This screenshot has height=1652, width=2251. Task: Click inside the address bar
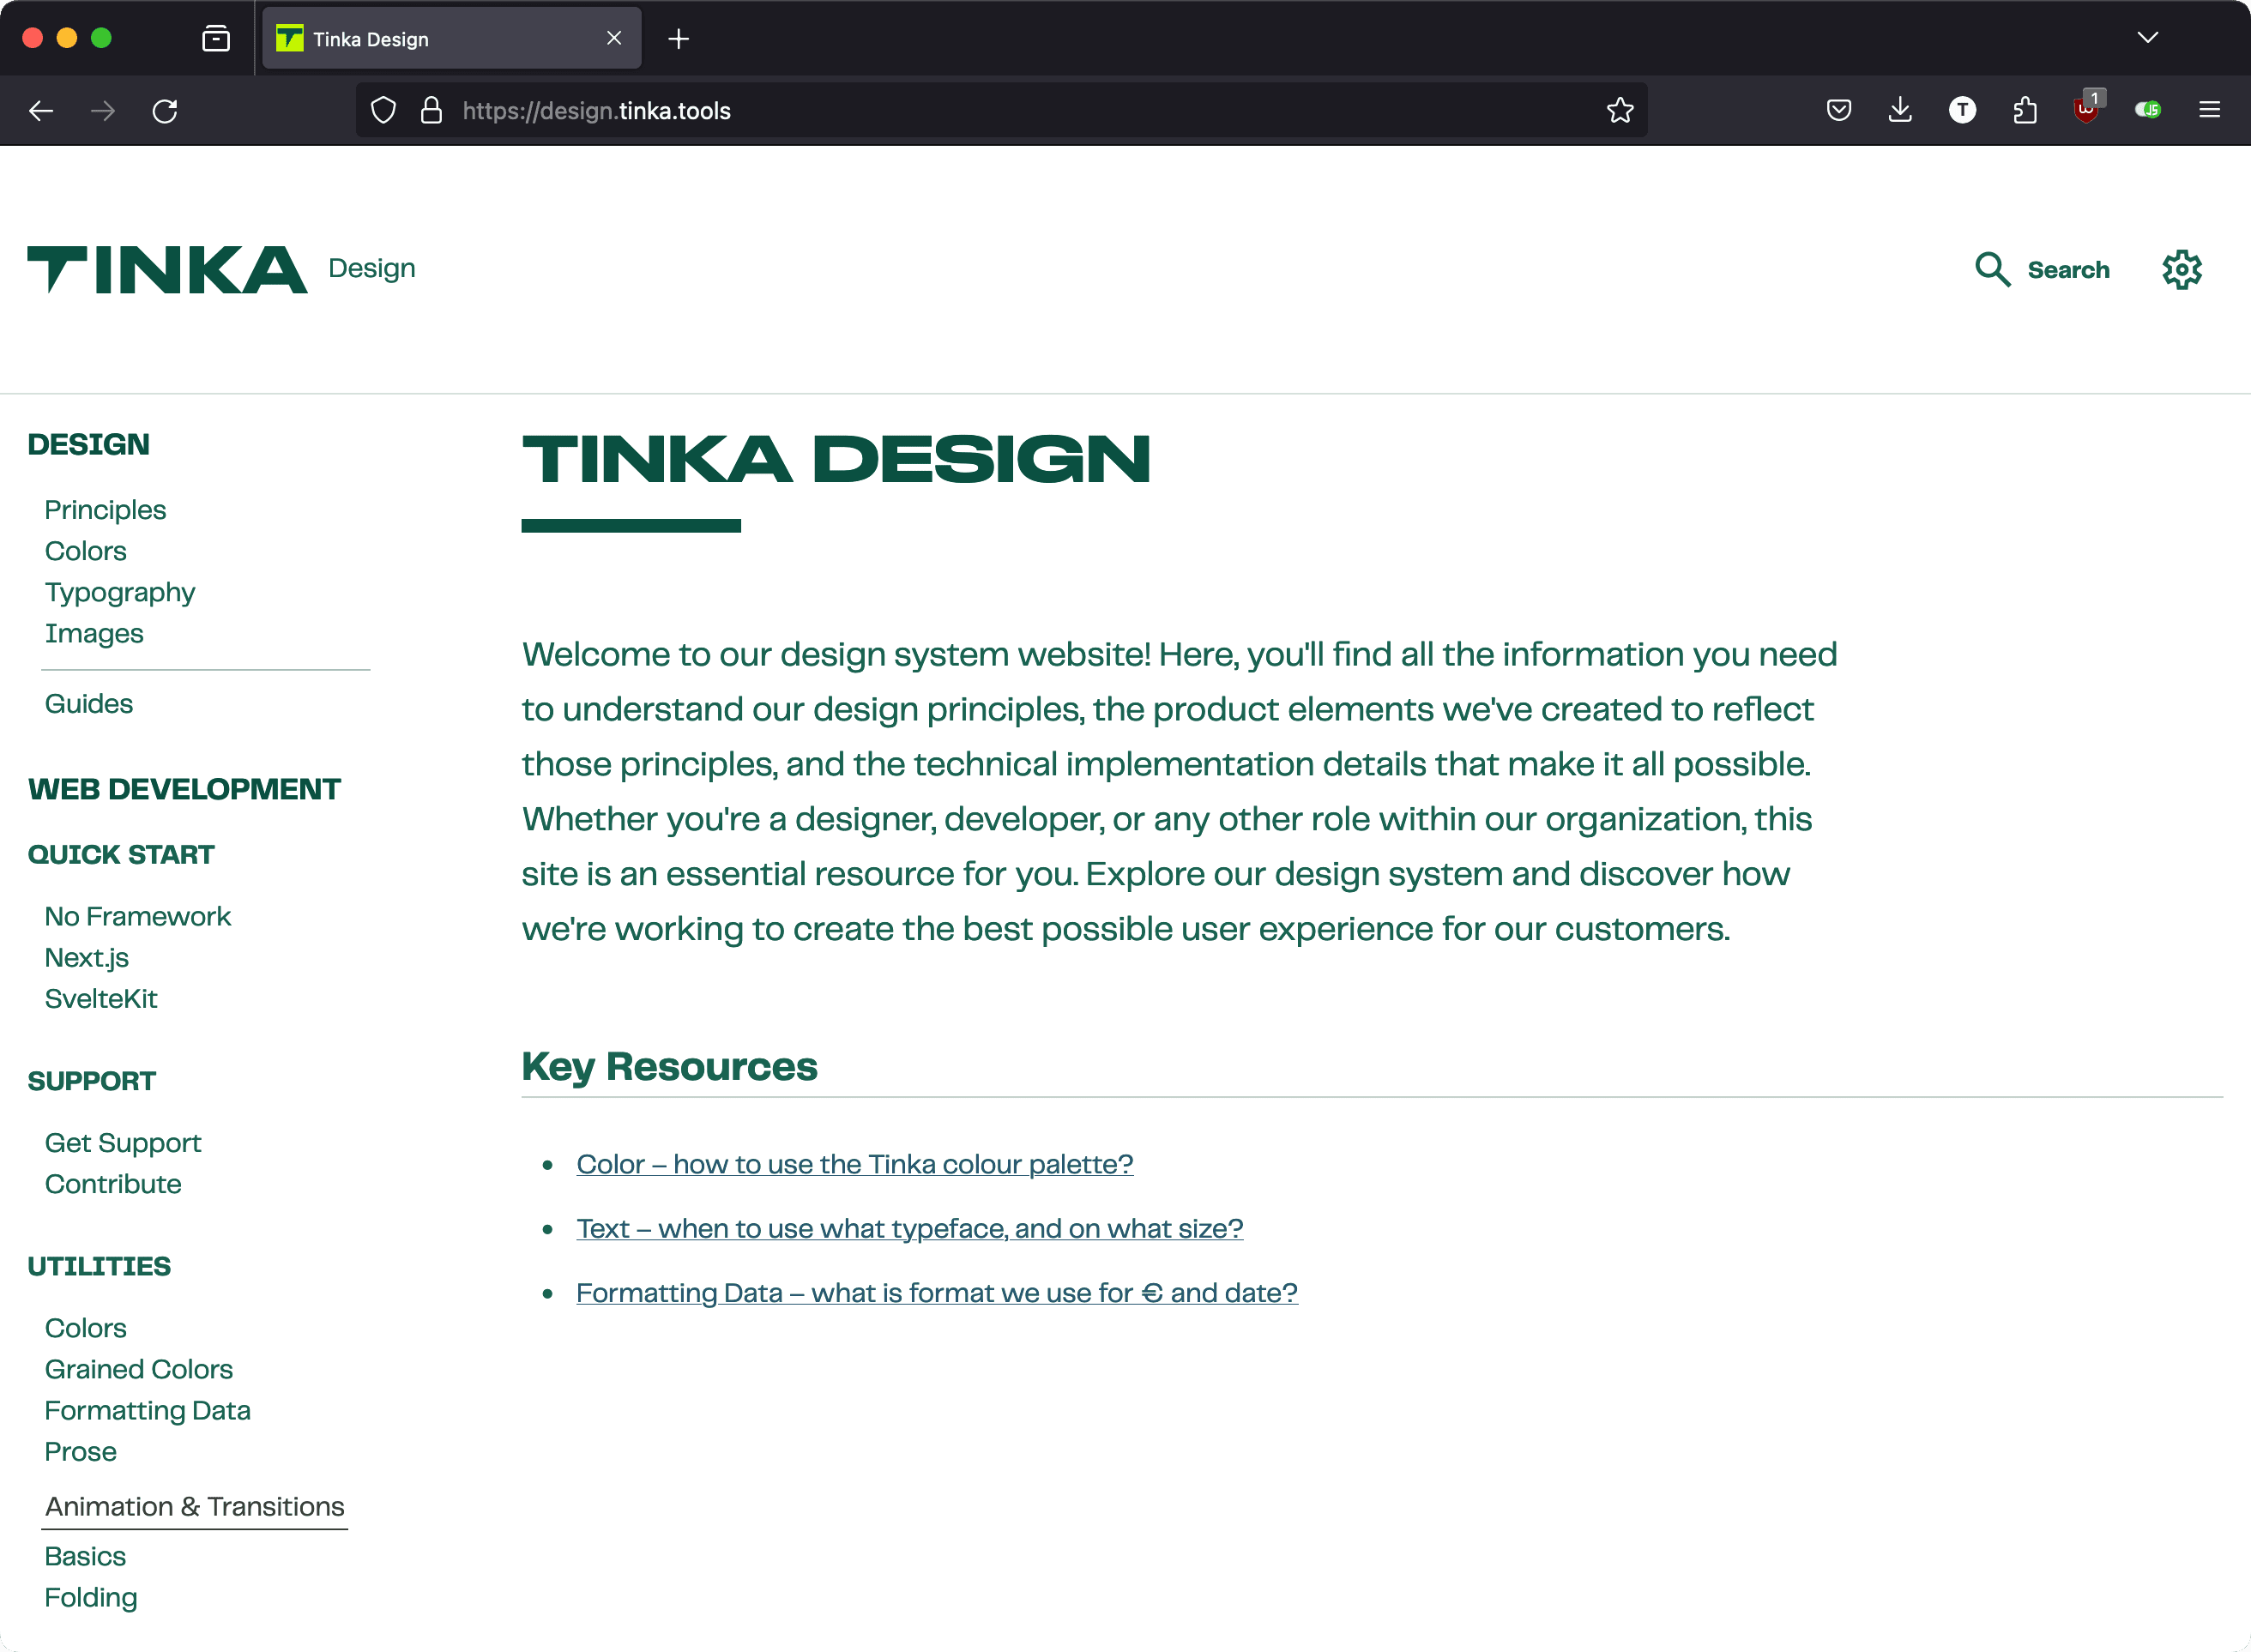pos(900,110)
